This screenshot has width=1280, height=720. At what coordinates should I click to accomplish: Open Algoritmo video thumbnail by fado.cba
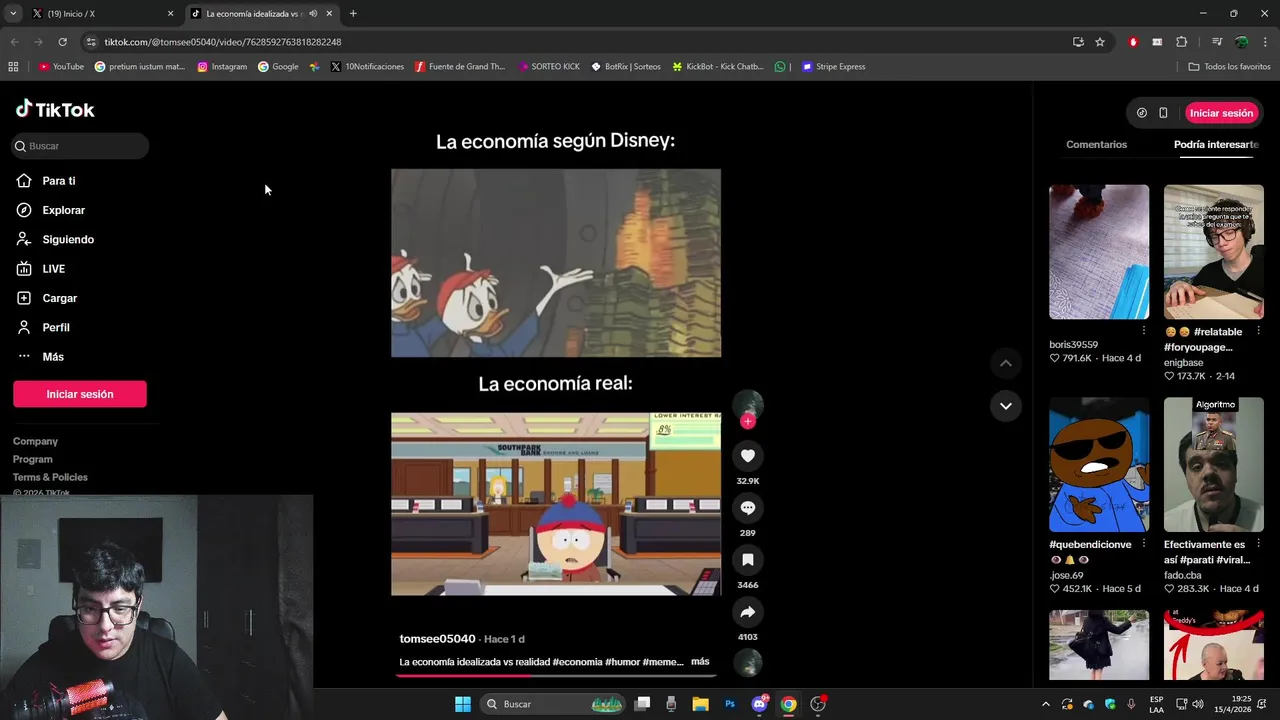(1213, 465)
